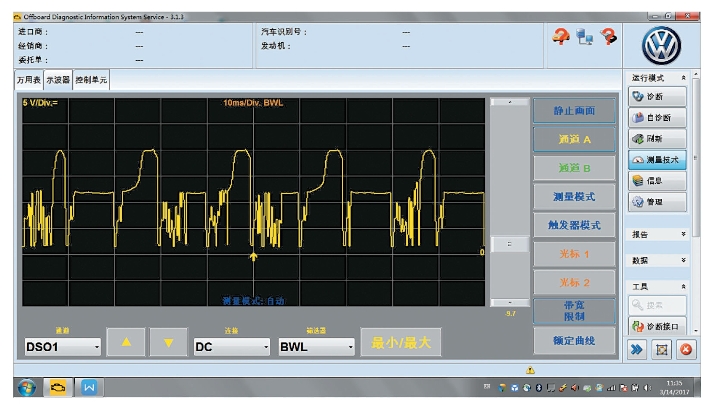Click the 诊断 (Diagnosis) mode icon button
The width and height of the screenshot is (714, 410).
(x=658, y=96)
